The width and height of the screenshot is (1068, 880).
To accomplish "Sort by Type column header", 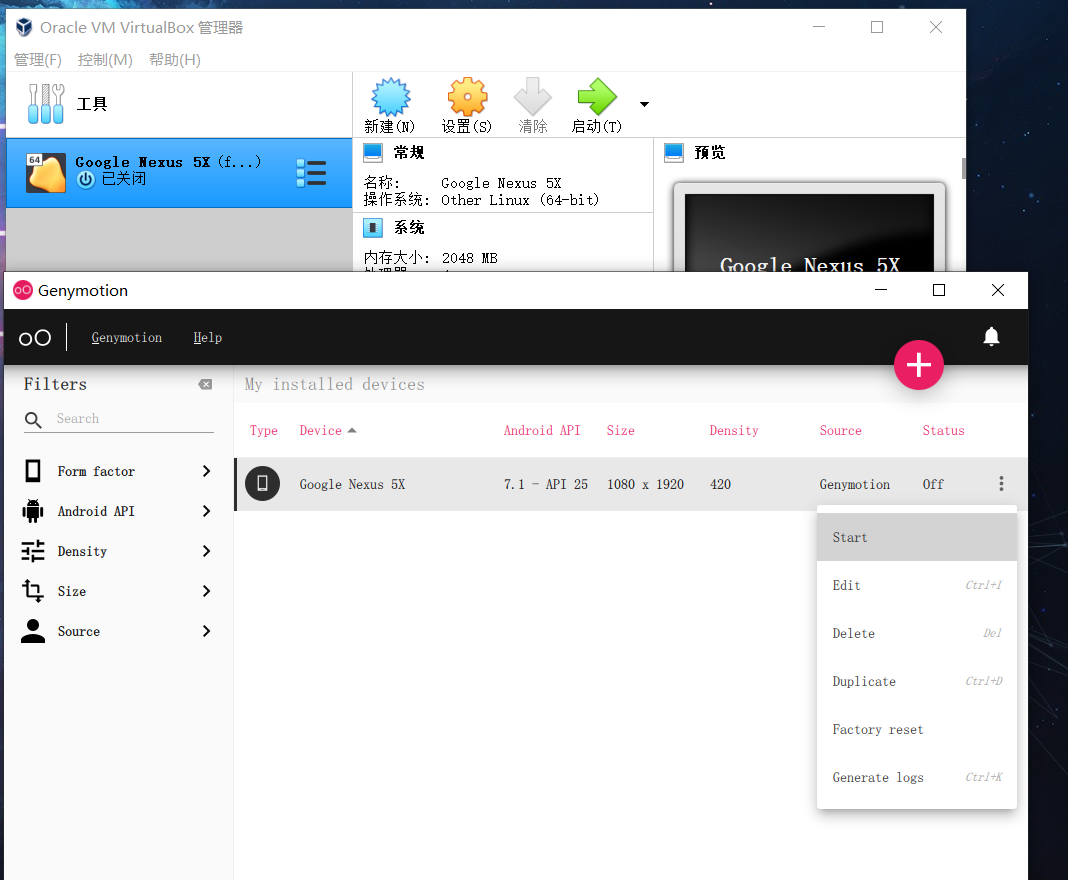I will tap(264, 430).
